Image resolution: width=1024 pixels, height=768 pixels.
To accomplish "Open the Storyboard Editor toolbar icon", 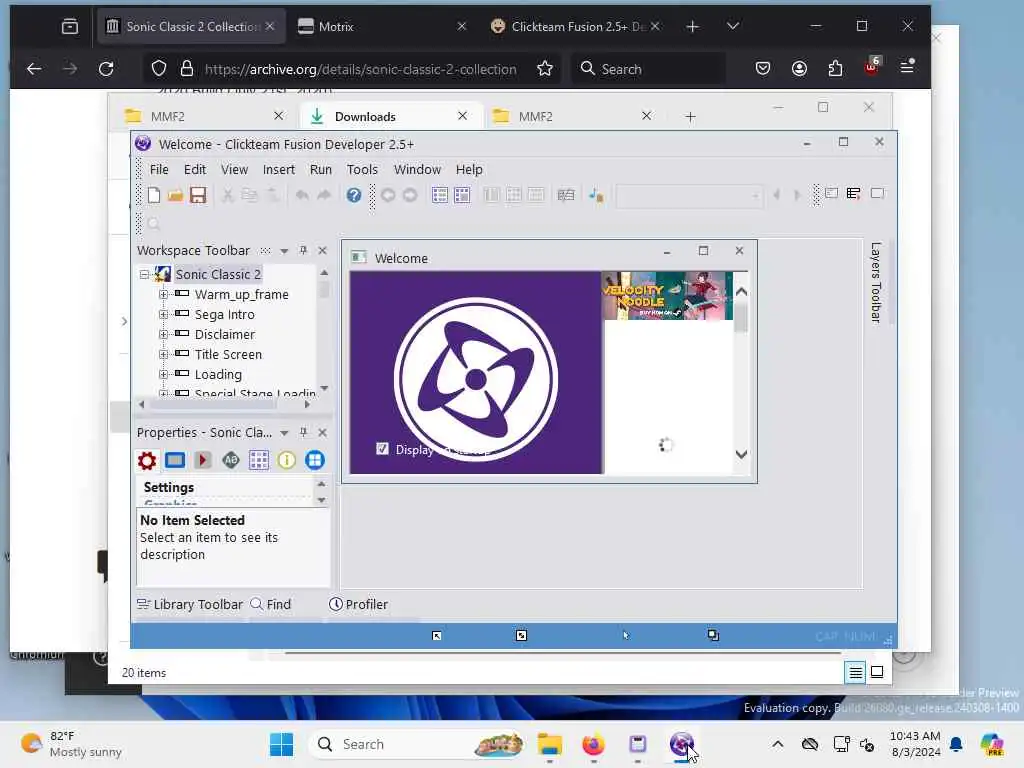I will [440, 195].
